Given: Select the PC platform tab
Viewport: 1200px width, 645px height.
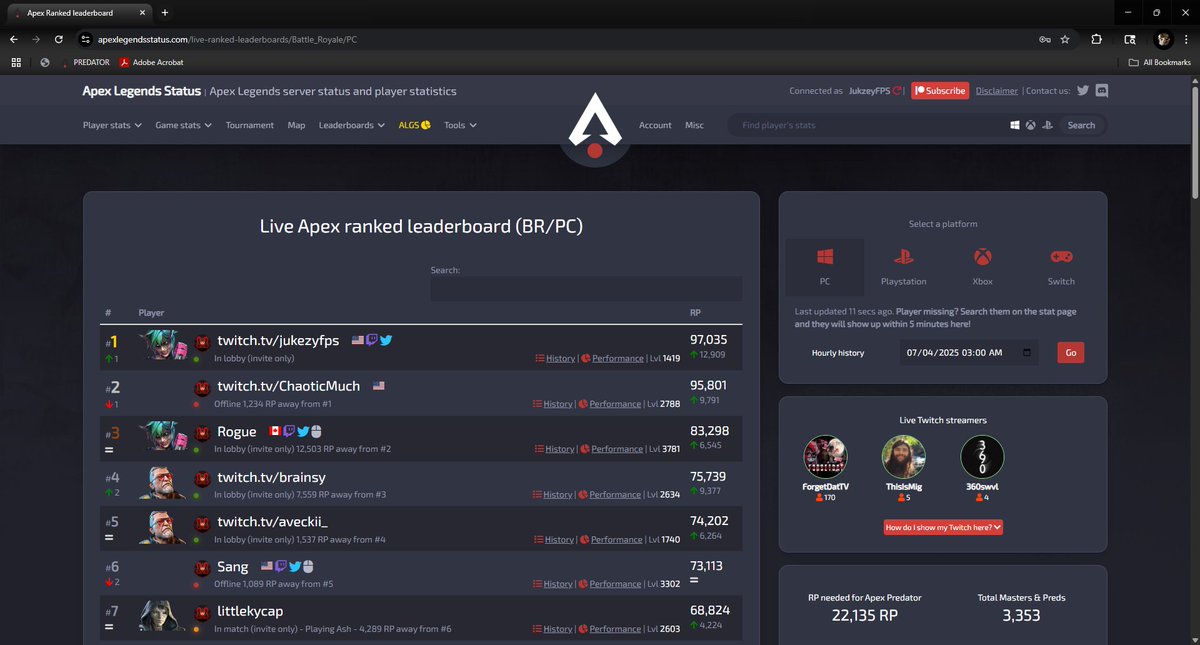Looking at the screenshot, I should (825, 267).
